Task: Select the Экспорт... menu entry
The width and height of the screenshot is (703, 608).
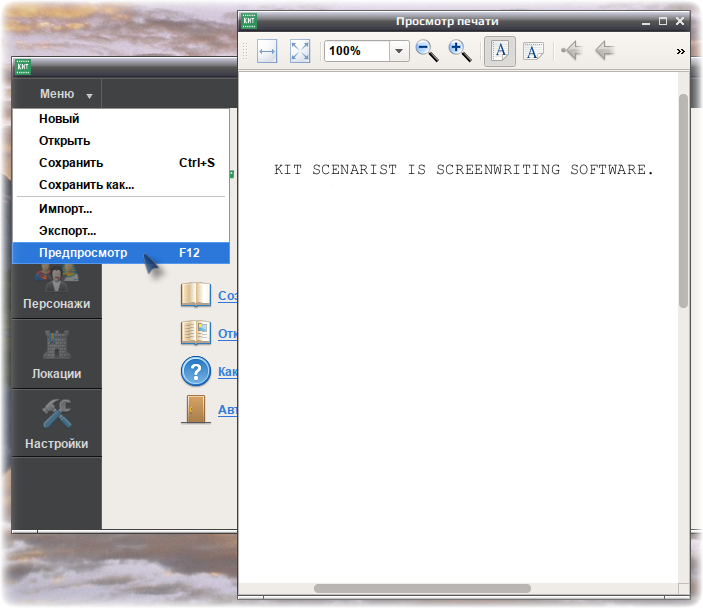Action: [x=121, y=231]
